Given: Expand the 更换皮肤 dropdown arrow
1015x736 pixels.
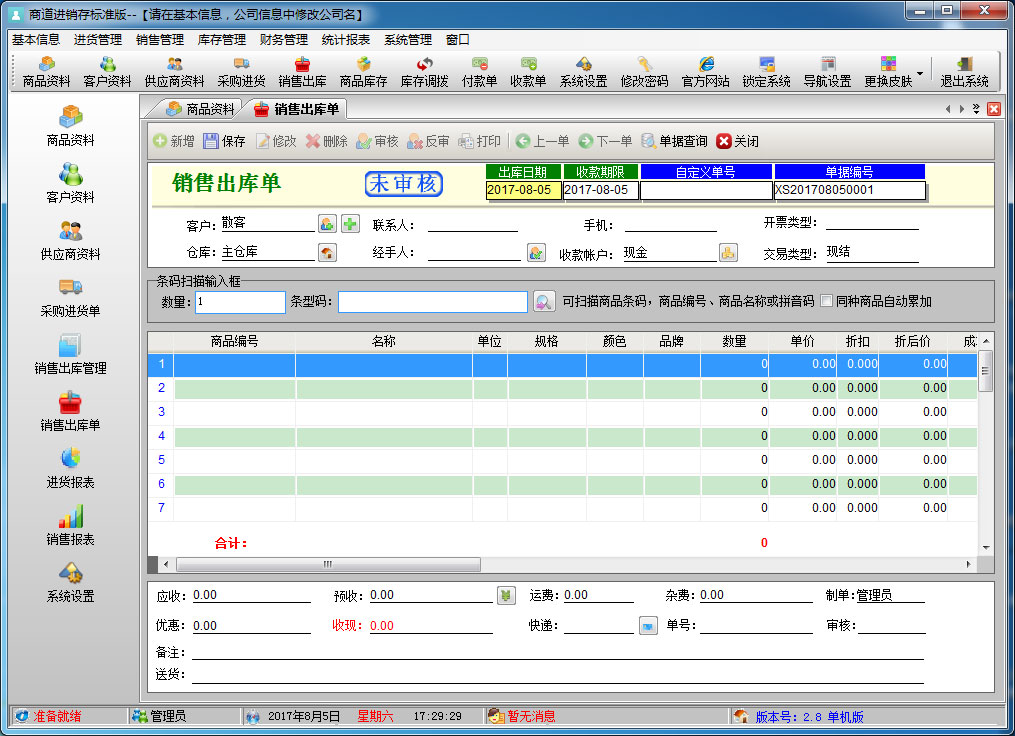Looking at the screenshot, I should pyautogui.click(x=919, y=74).
